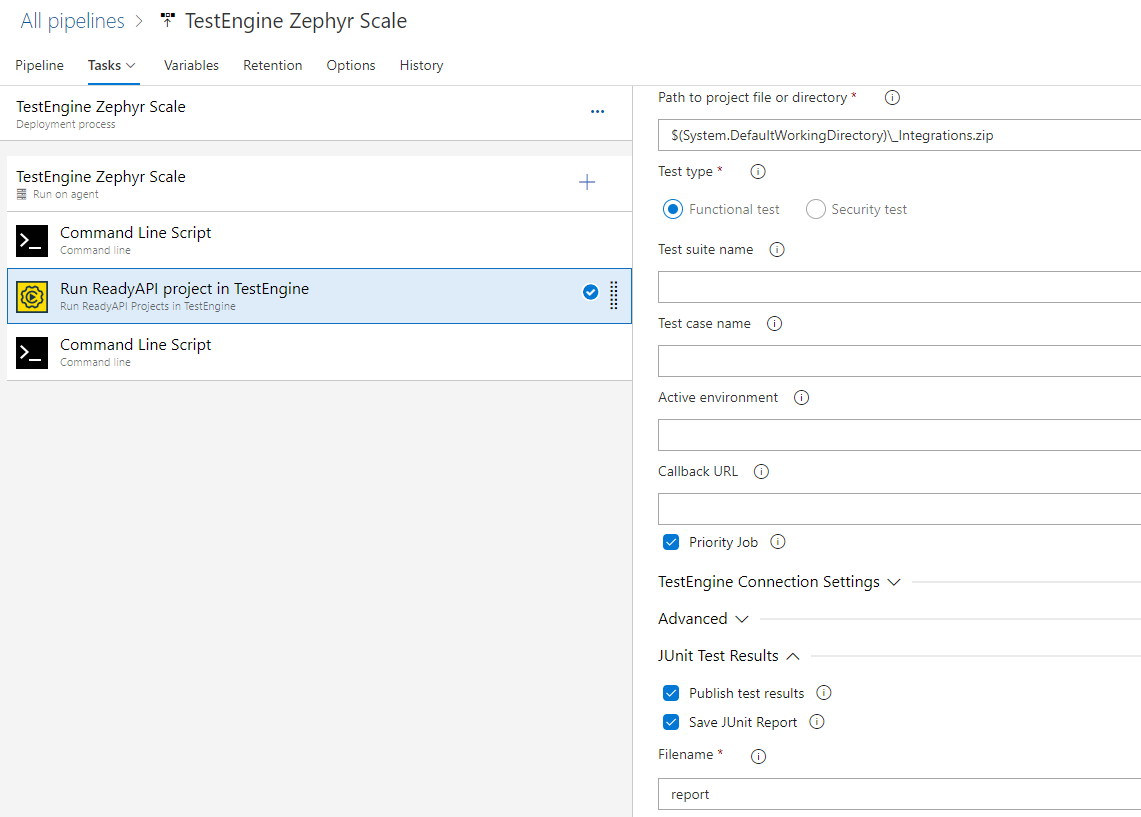Click info icon next to Path to project file
This screenshot has width=1141, height=817.
[x=891, y=97]
